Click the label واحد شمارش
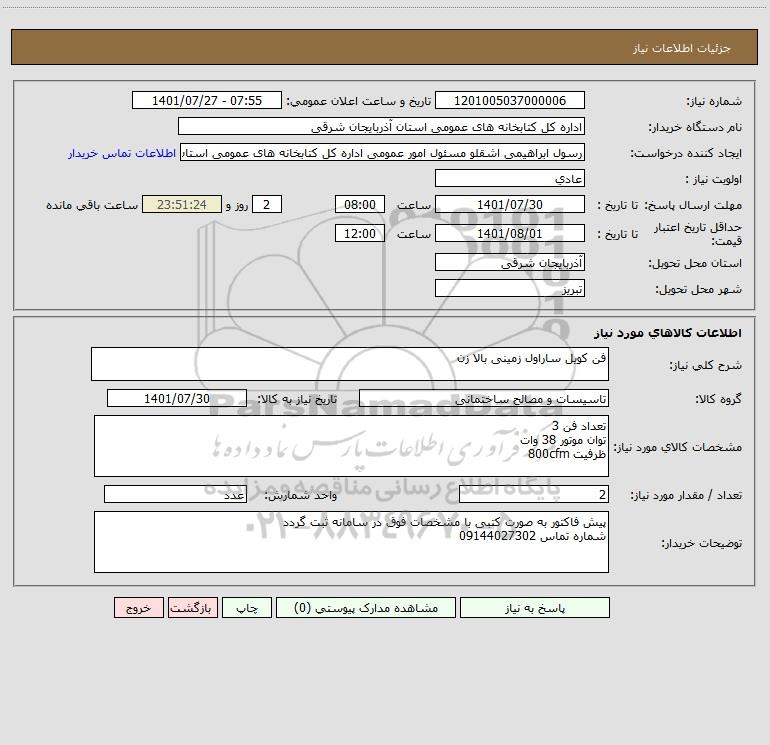This screenshot has height=745, width=770. 301,496
